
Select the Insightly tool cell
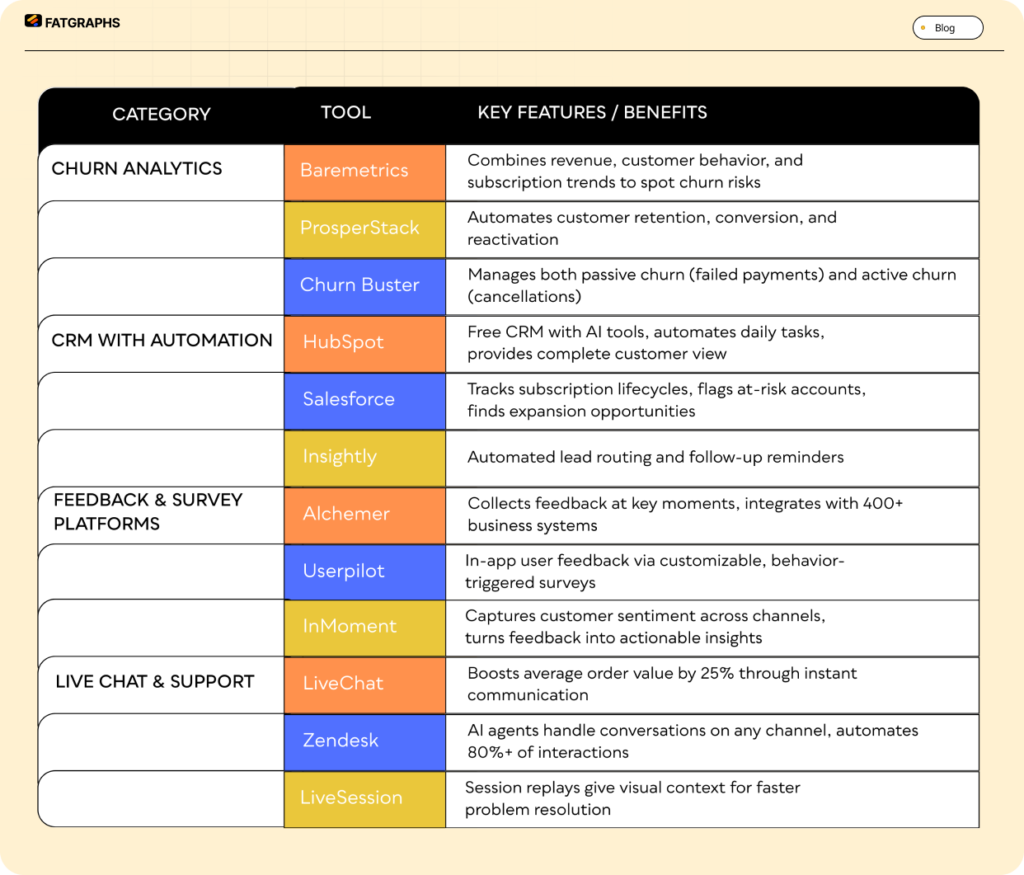point(364,457)
